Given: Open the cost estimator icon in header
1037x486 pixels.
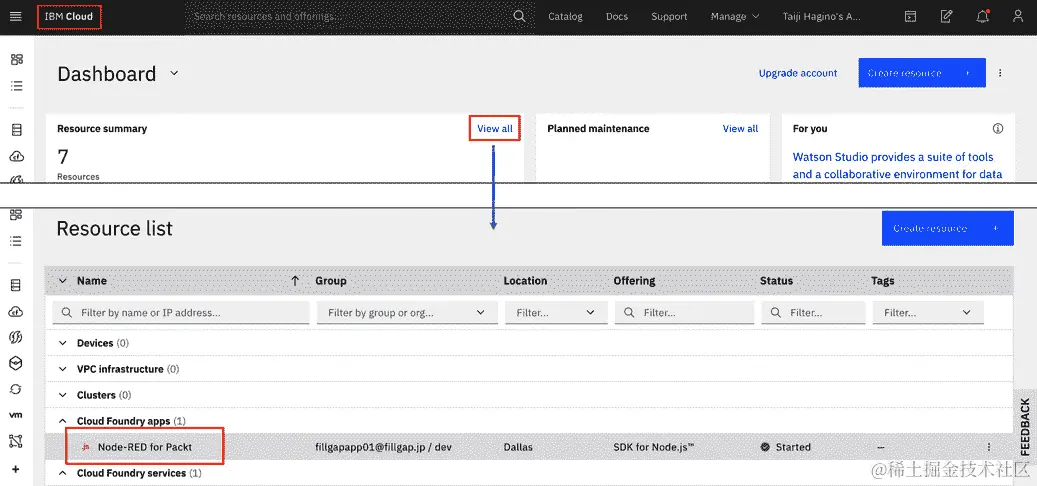Looking at the screenshot, I should pyautogui.click(x=946, y=17).
